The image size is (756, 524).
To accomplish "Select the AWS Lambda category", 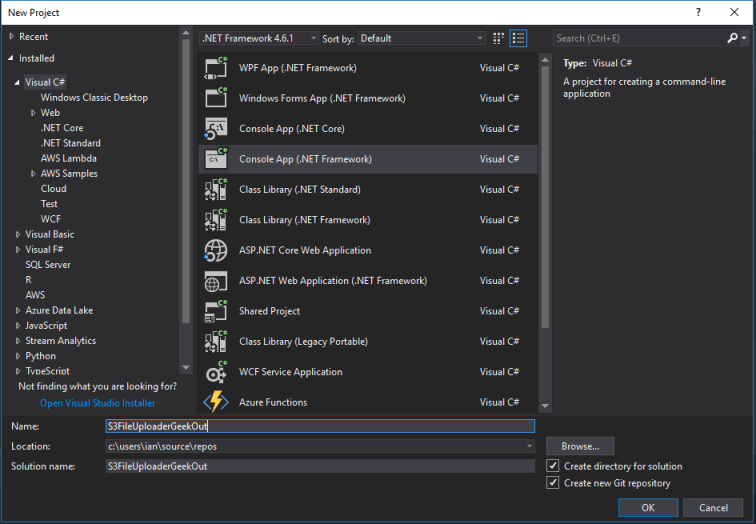I will click(68, 158).
